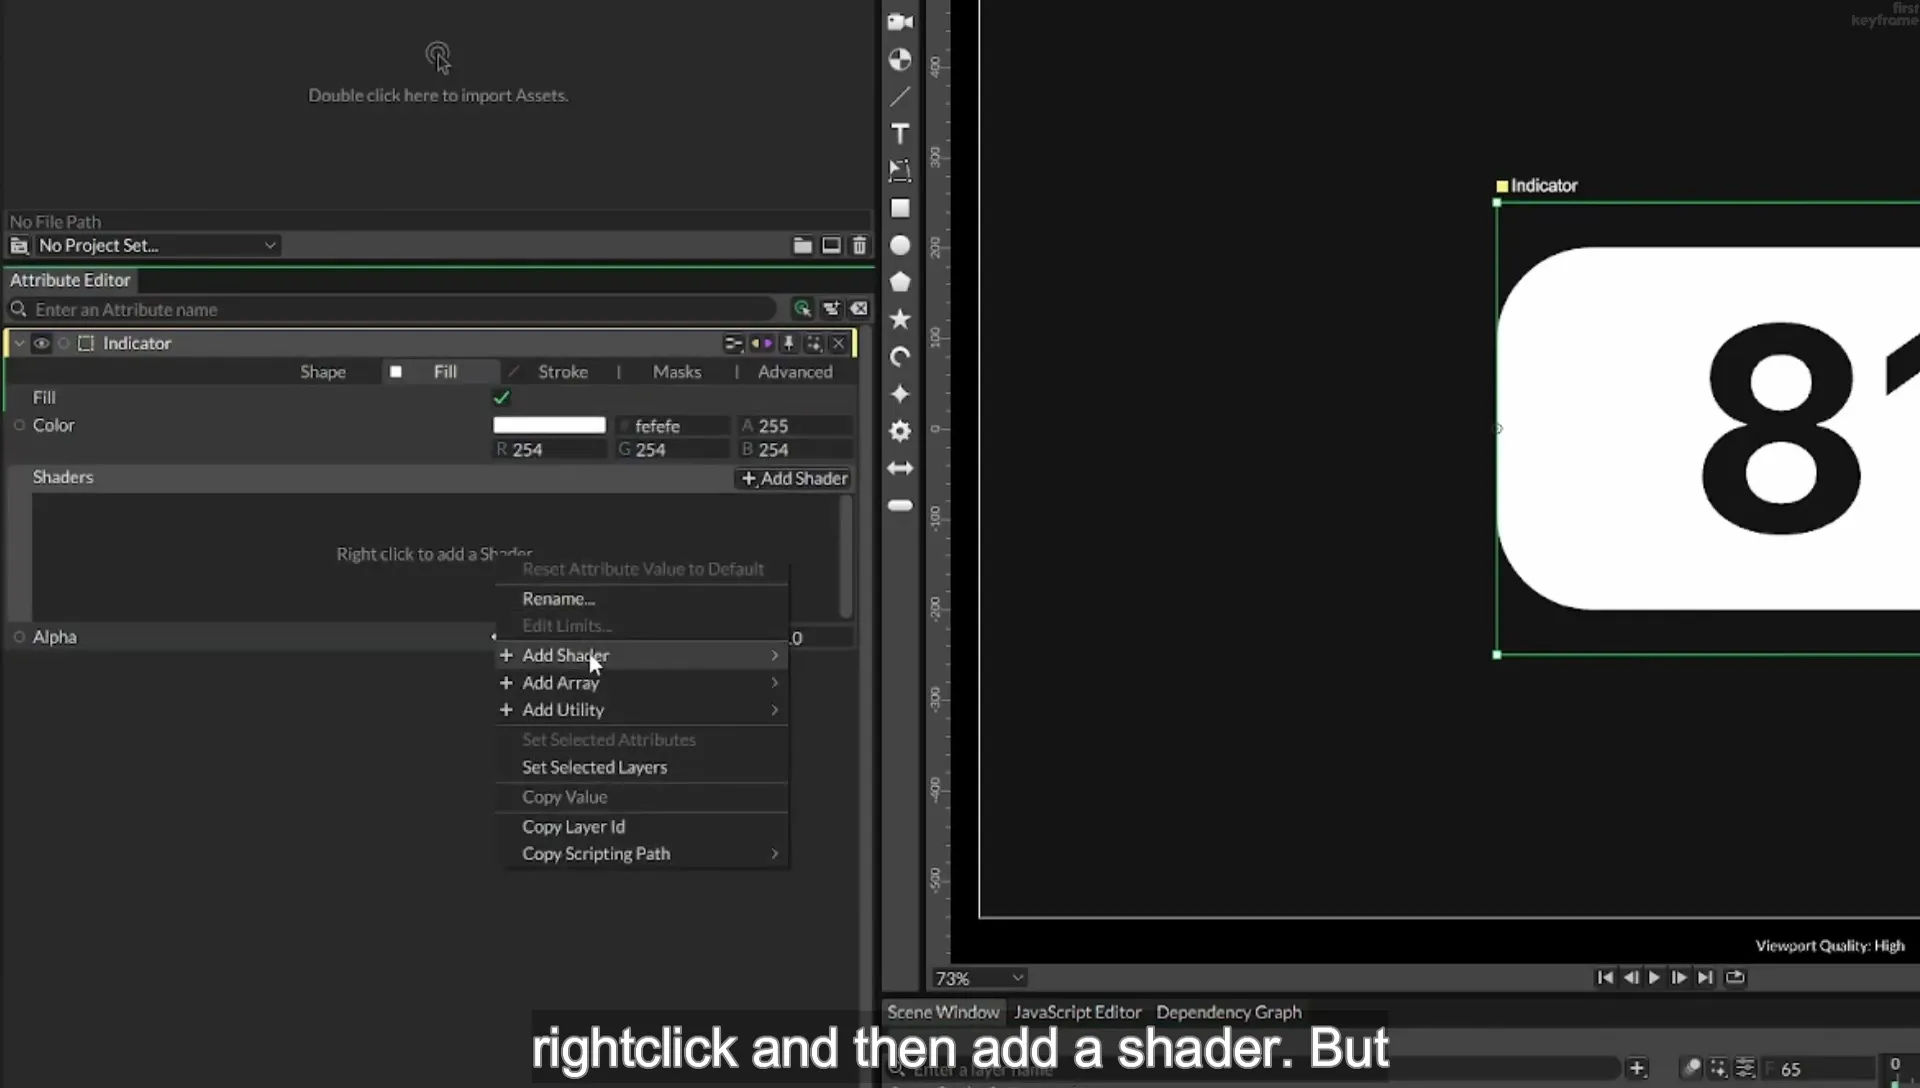The height and width of the screenshot is (1088, 1920).
Task: Clear the attribute search filter
Action: [859, 309]
